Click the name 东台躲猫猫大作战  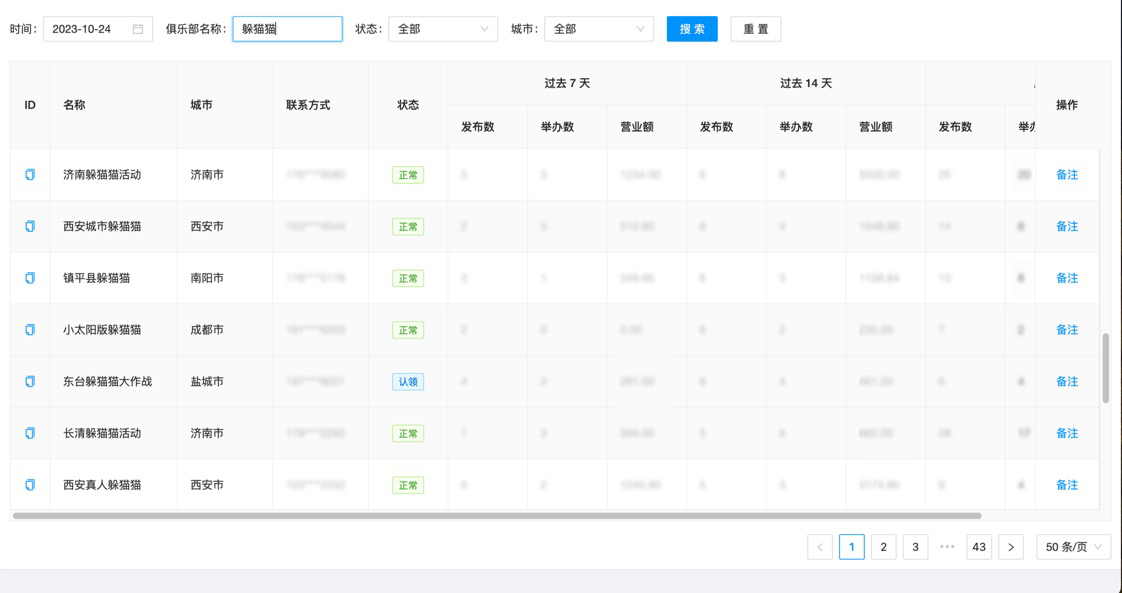click(x=108, y=381)
